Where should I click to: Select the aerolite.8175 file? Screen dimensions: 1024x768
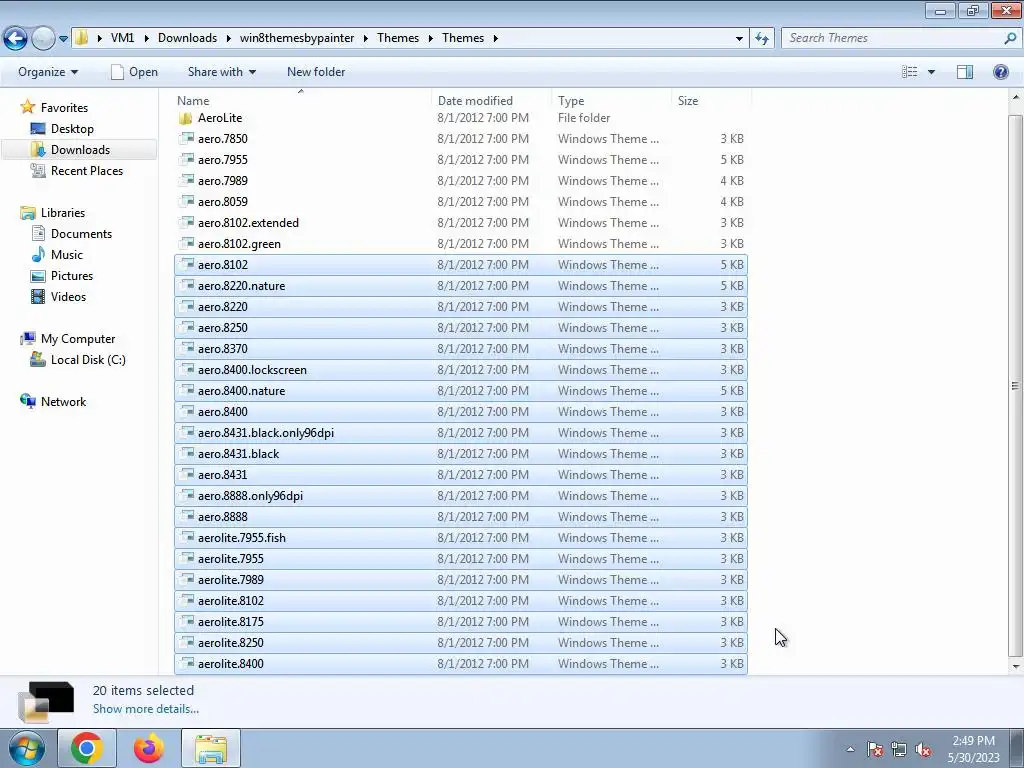461,622
